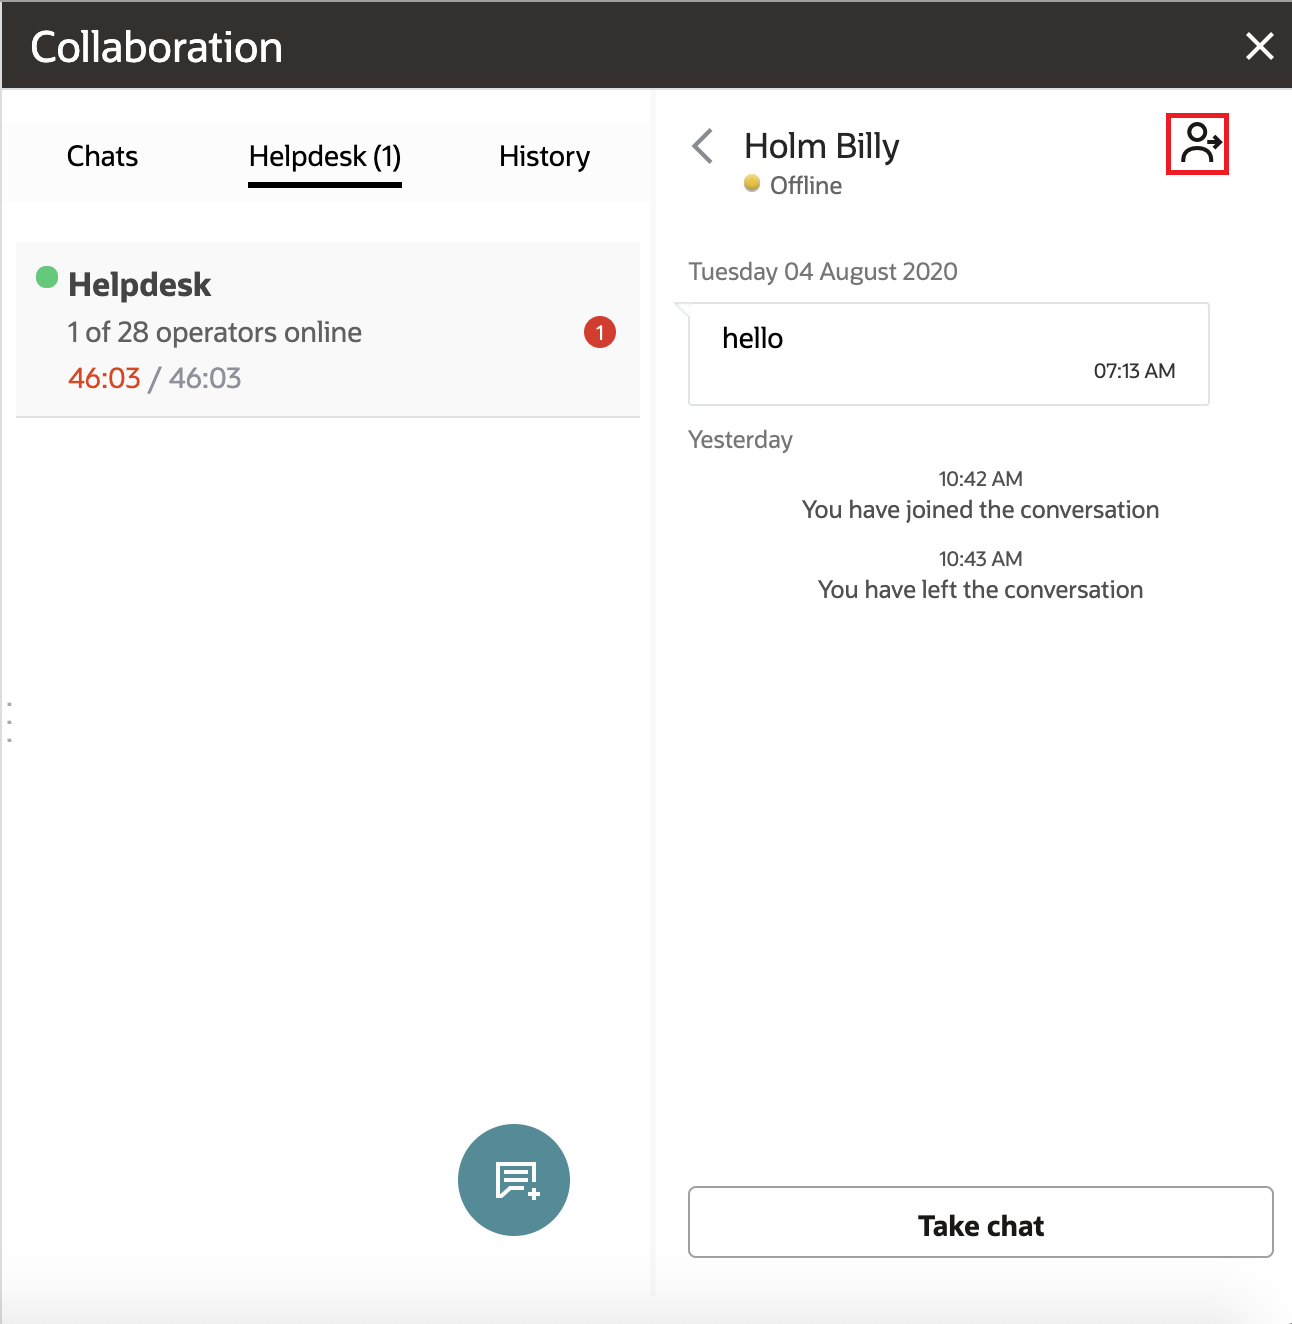
Task: Close the Collaboration panel
Action: click(x=1259, y=45)
